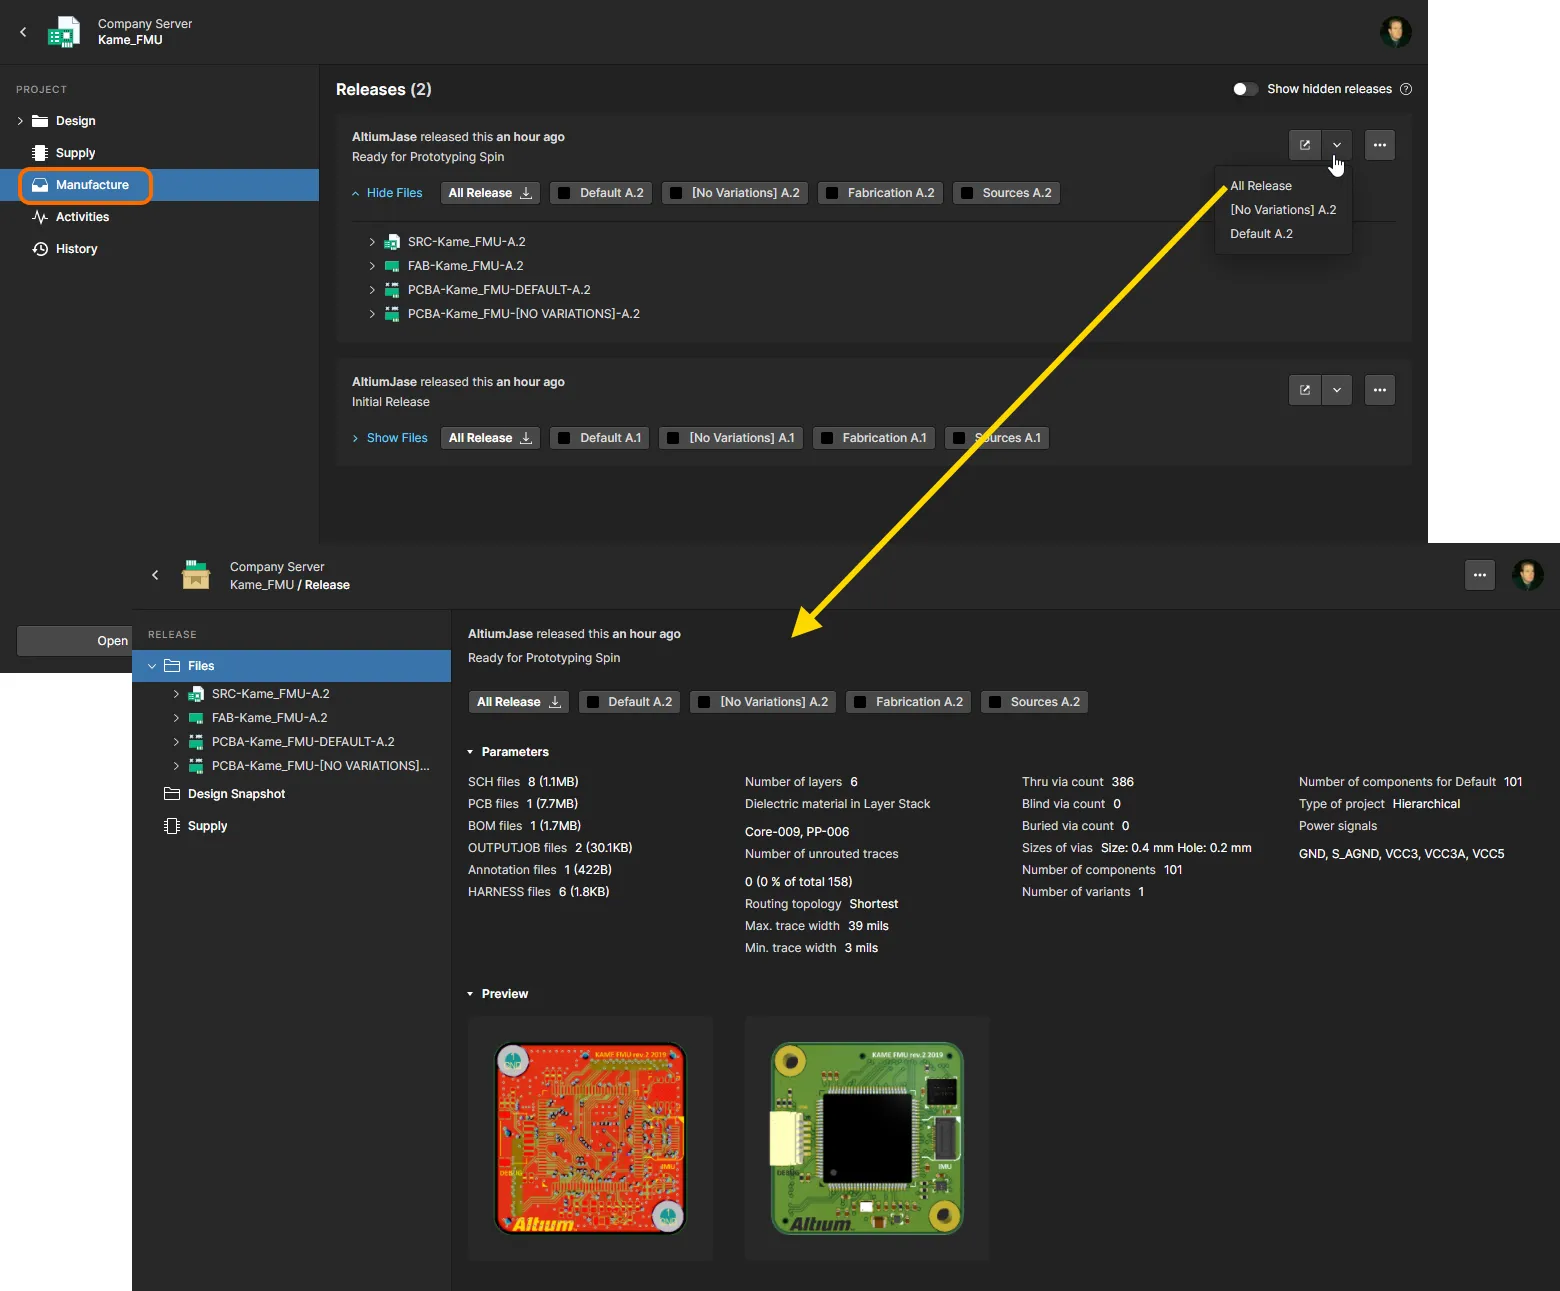Screen dimensions: 1560x1291
Task: Toggle Show hidden releases switch
Action: coord(1245,89)
